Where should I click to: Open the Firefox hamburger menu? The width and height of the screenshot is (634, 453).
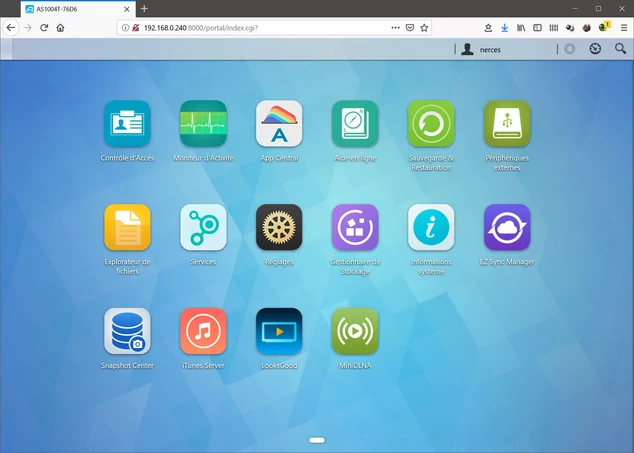[624, 28]
